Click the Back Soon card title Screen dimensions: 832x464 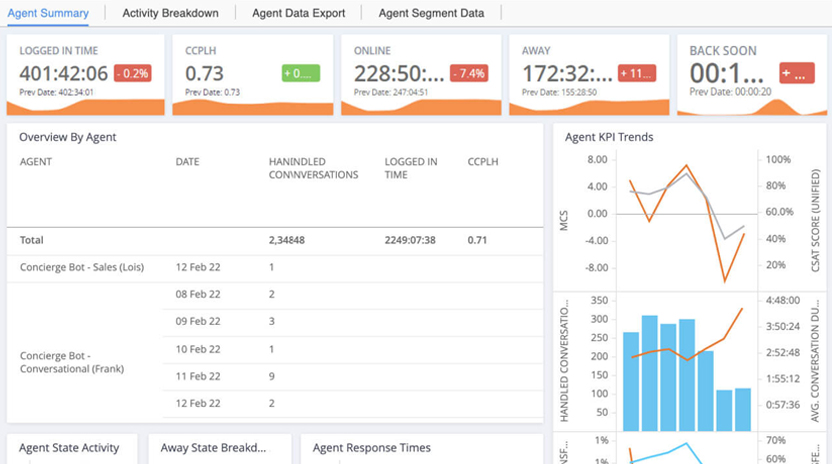click(x=723, y=50)
